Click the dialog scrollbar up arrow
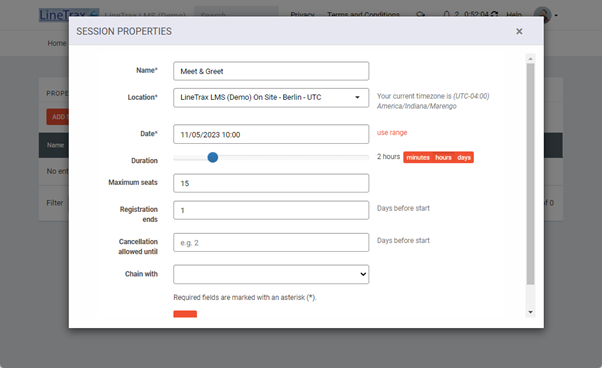The image size is (602, 368). point(530,59)
